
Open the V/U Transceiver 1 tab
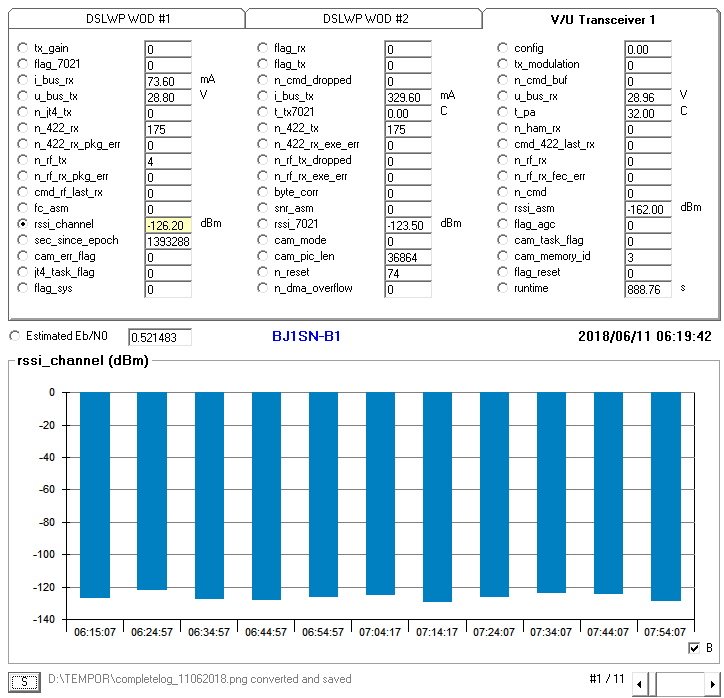point(602,19)
